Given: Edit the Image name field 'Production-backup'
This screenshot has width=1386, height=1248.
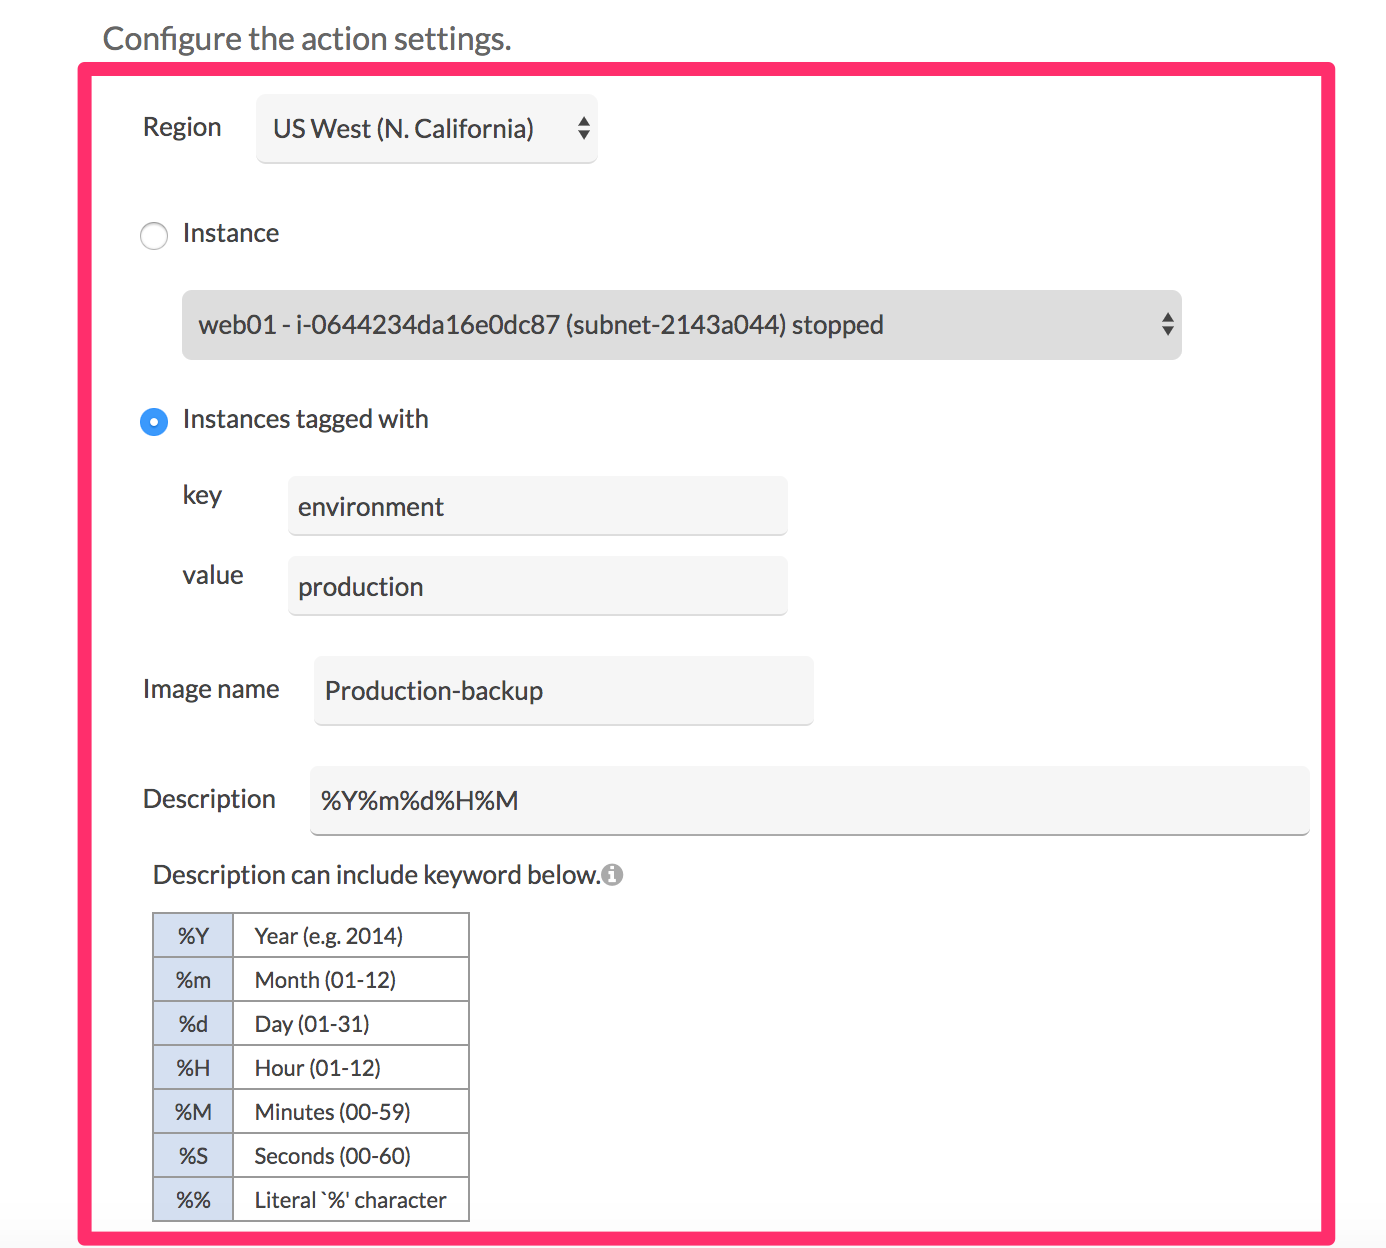Looking at the screenshot, I should (x=563, y=690).
